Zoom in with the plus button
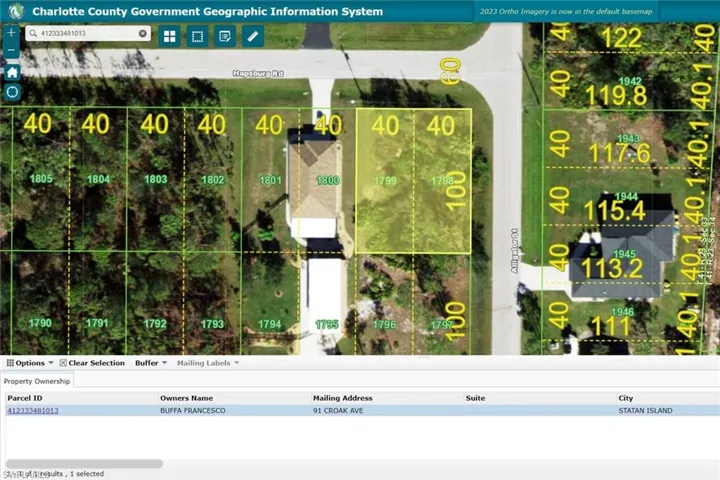 point(11,33)
